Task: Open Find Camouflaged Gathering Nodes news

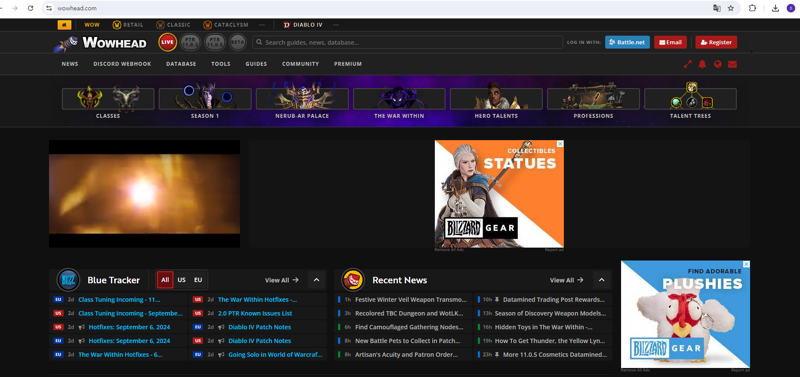Action: (409, 327)
